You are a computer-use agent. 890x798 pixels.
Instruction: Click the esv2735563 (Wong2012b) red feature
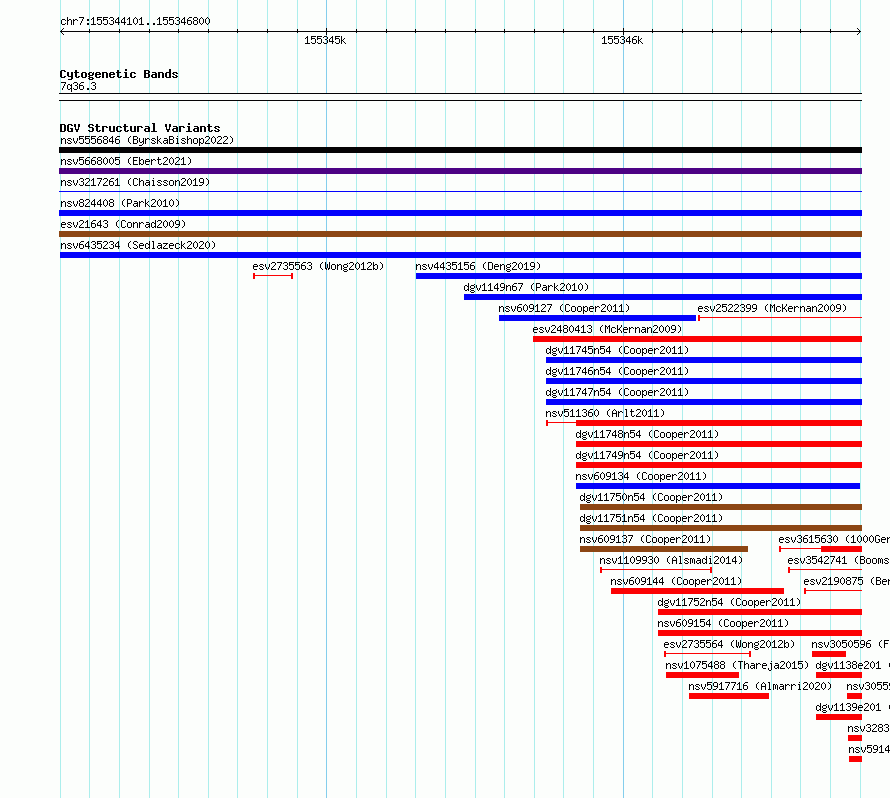click(x=273, y=276)
